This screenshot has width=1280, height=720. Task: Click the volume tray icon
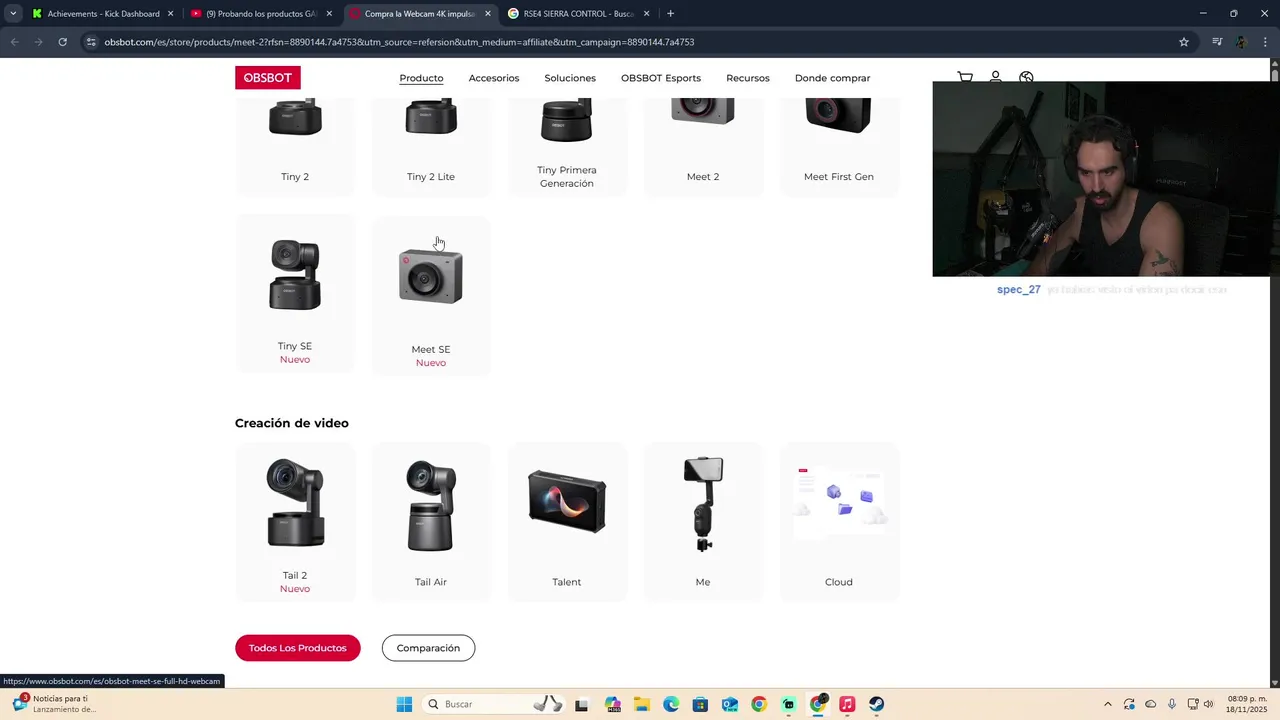click(x=1208, y=704)
